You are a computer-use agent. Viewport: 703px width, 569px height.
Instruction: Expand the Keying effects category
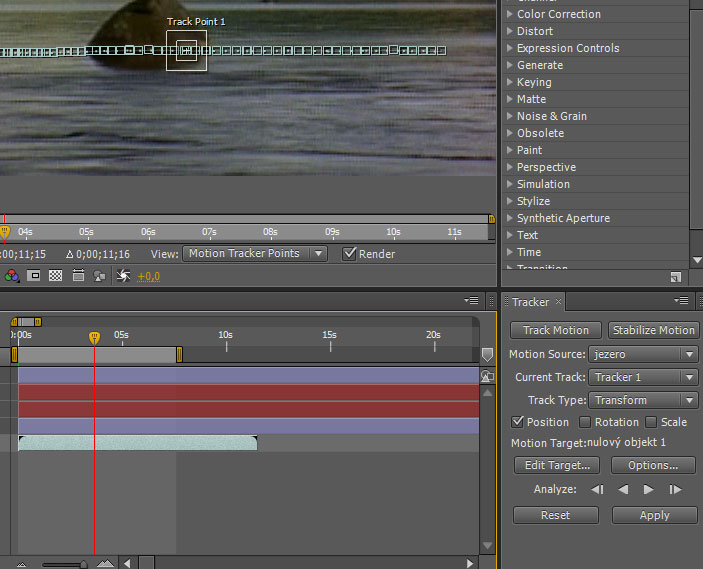click(x=509, y=82)
